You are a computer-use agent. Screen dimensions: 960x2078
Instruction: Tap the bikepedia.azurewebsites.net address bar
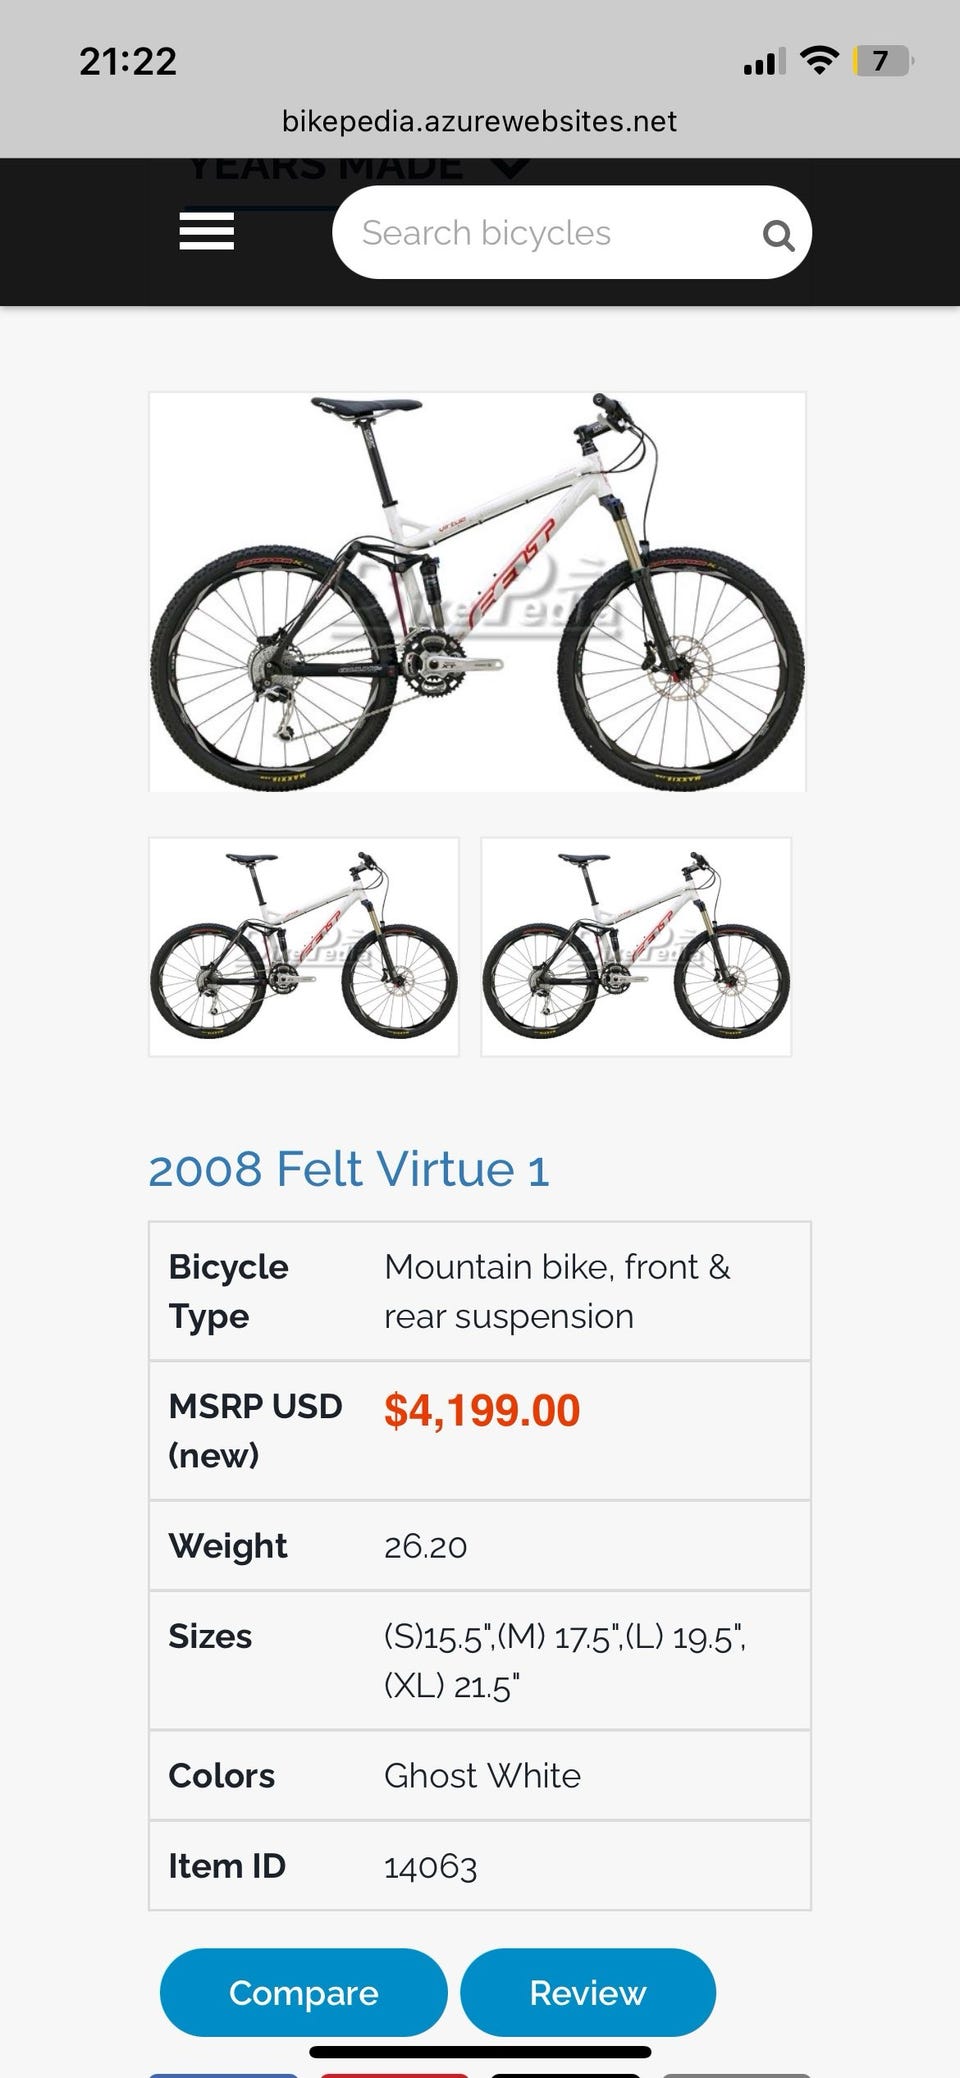click(479, 122)
